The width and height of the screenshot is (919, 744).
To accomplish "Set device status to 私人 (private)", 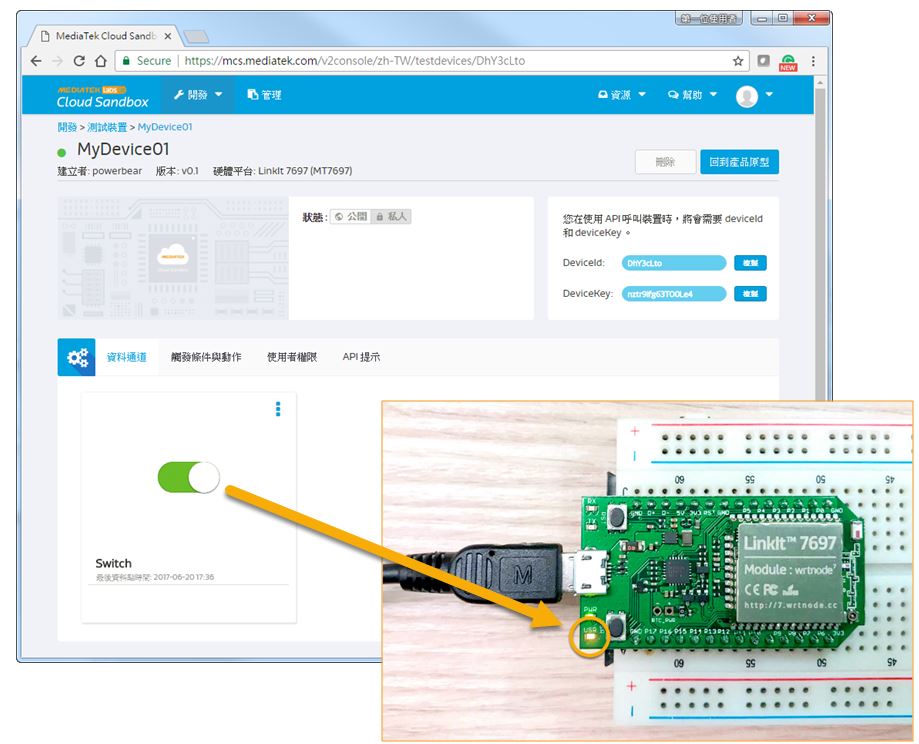I will (x=392, y=216).
